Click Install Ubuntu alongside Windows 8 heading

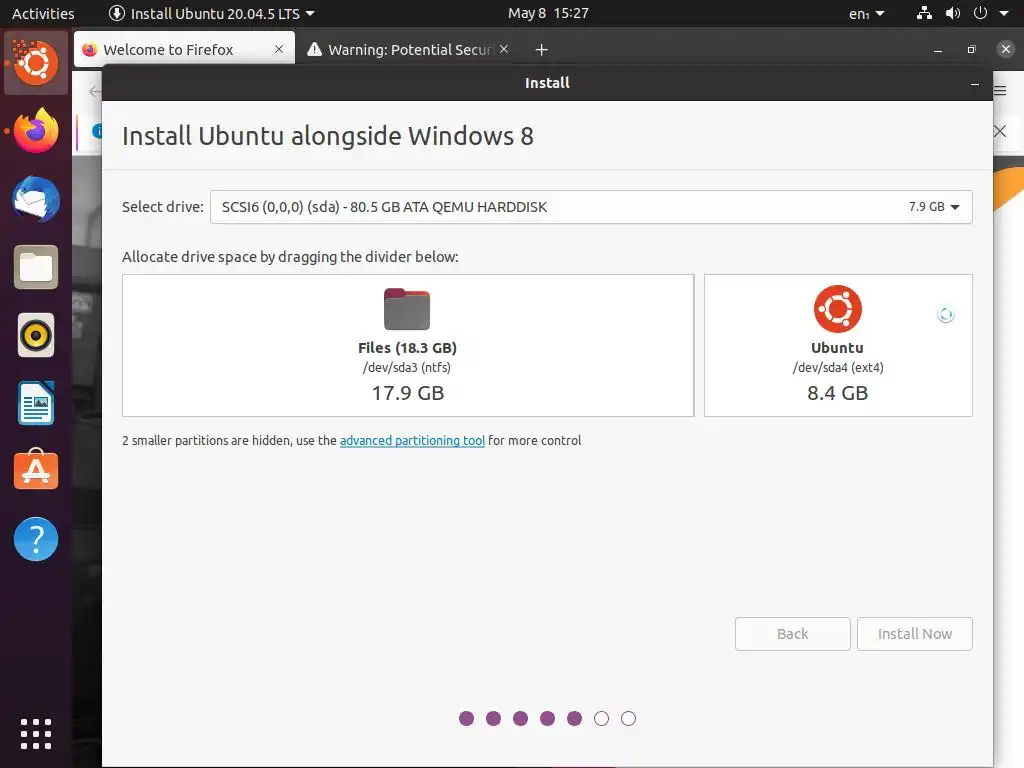click(x=328, y=136)
